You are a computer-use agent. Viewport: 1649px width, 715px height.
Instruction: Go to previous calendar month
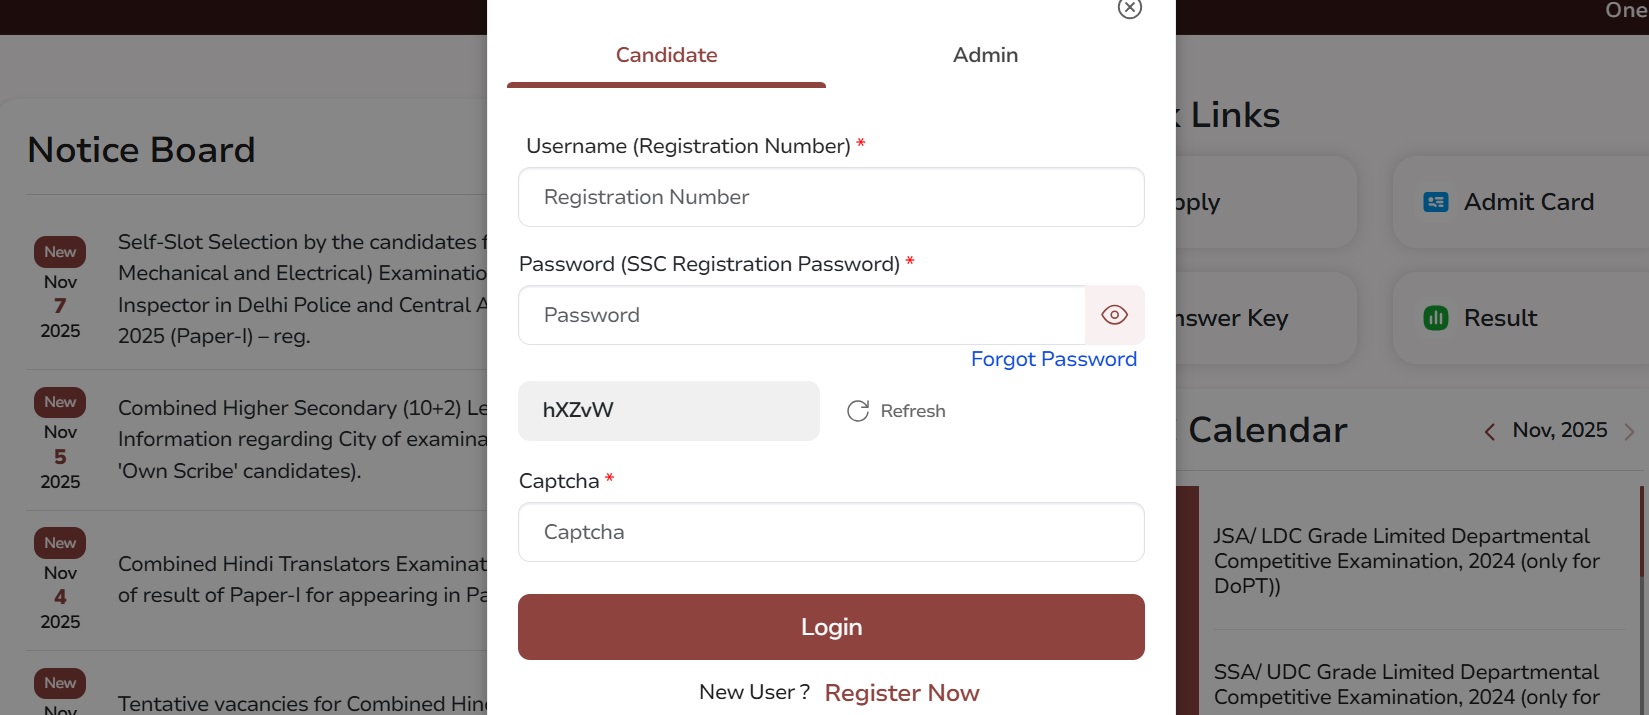1490,431
